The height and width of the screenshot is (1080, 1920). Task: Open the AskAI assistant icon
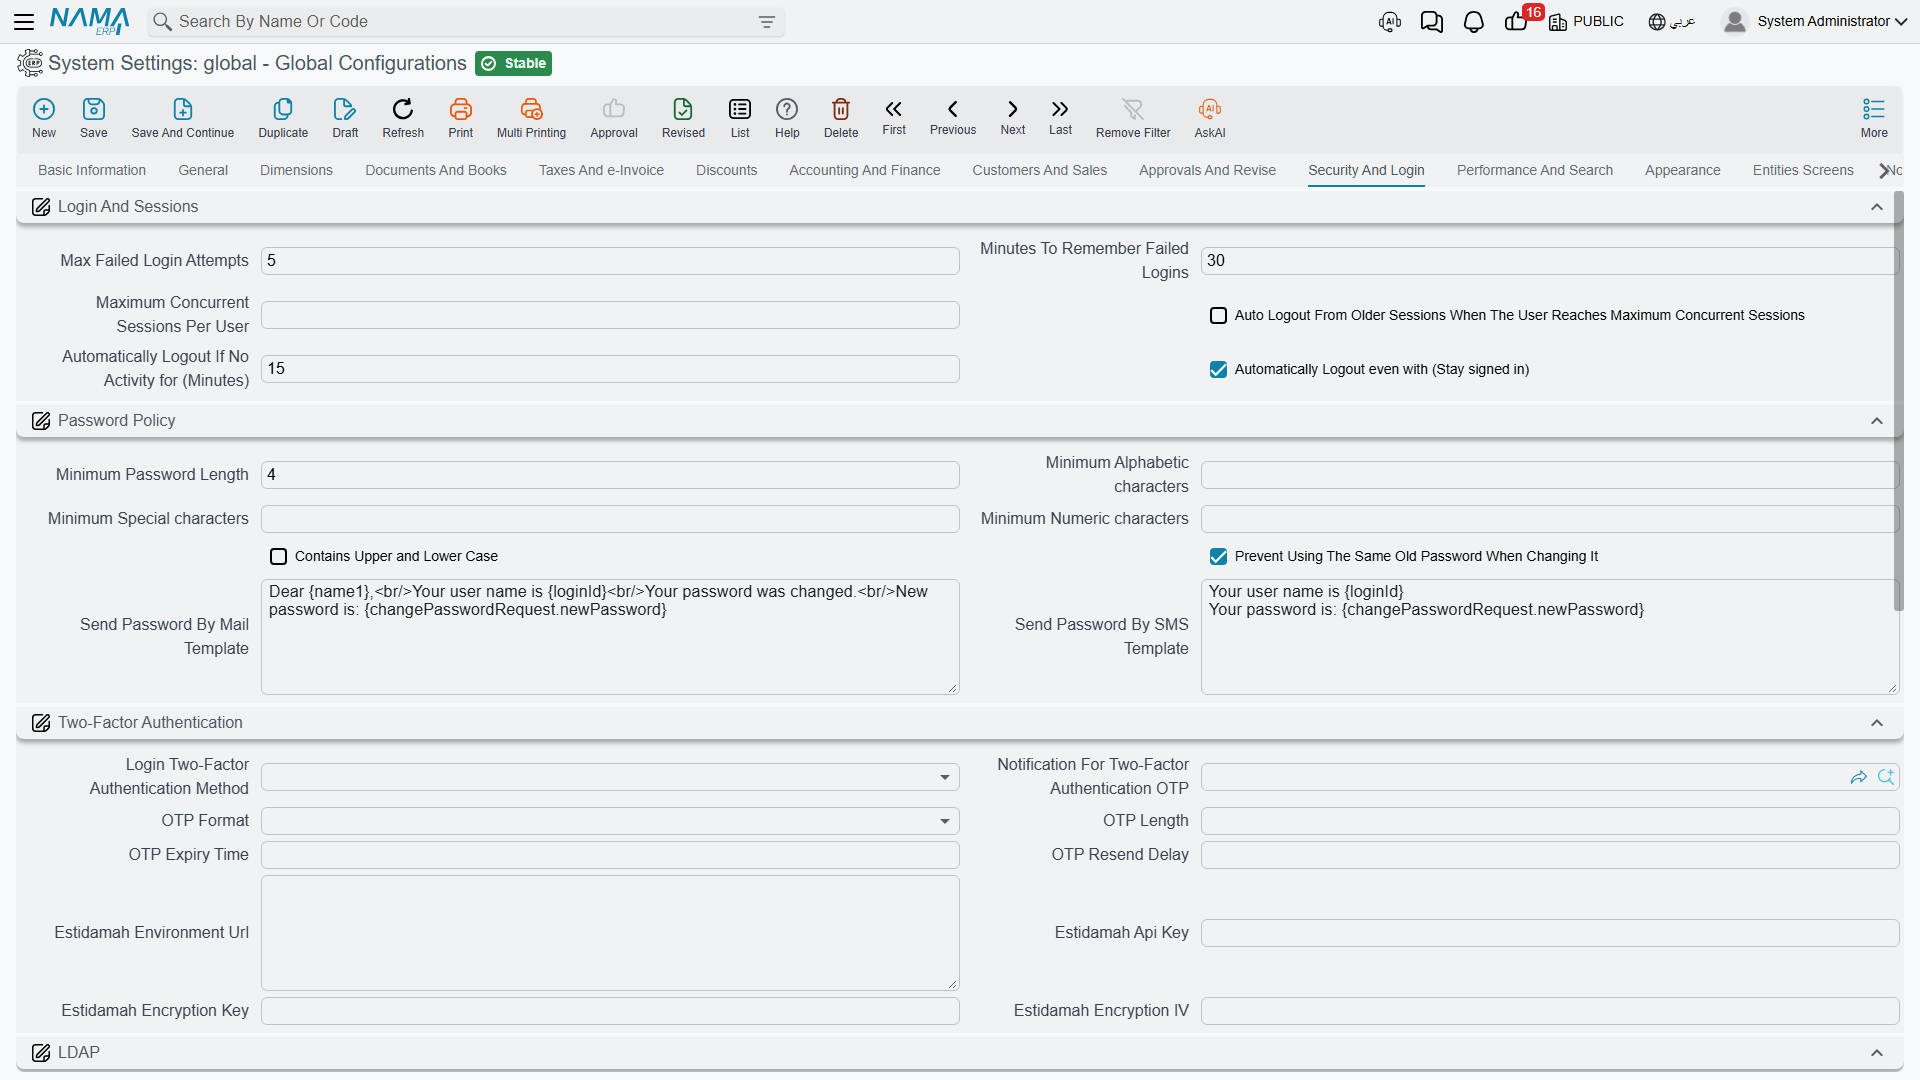1209,109
